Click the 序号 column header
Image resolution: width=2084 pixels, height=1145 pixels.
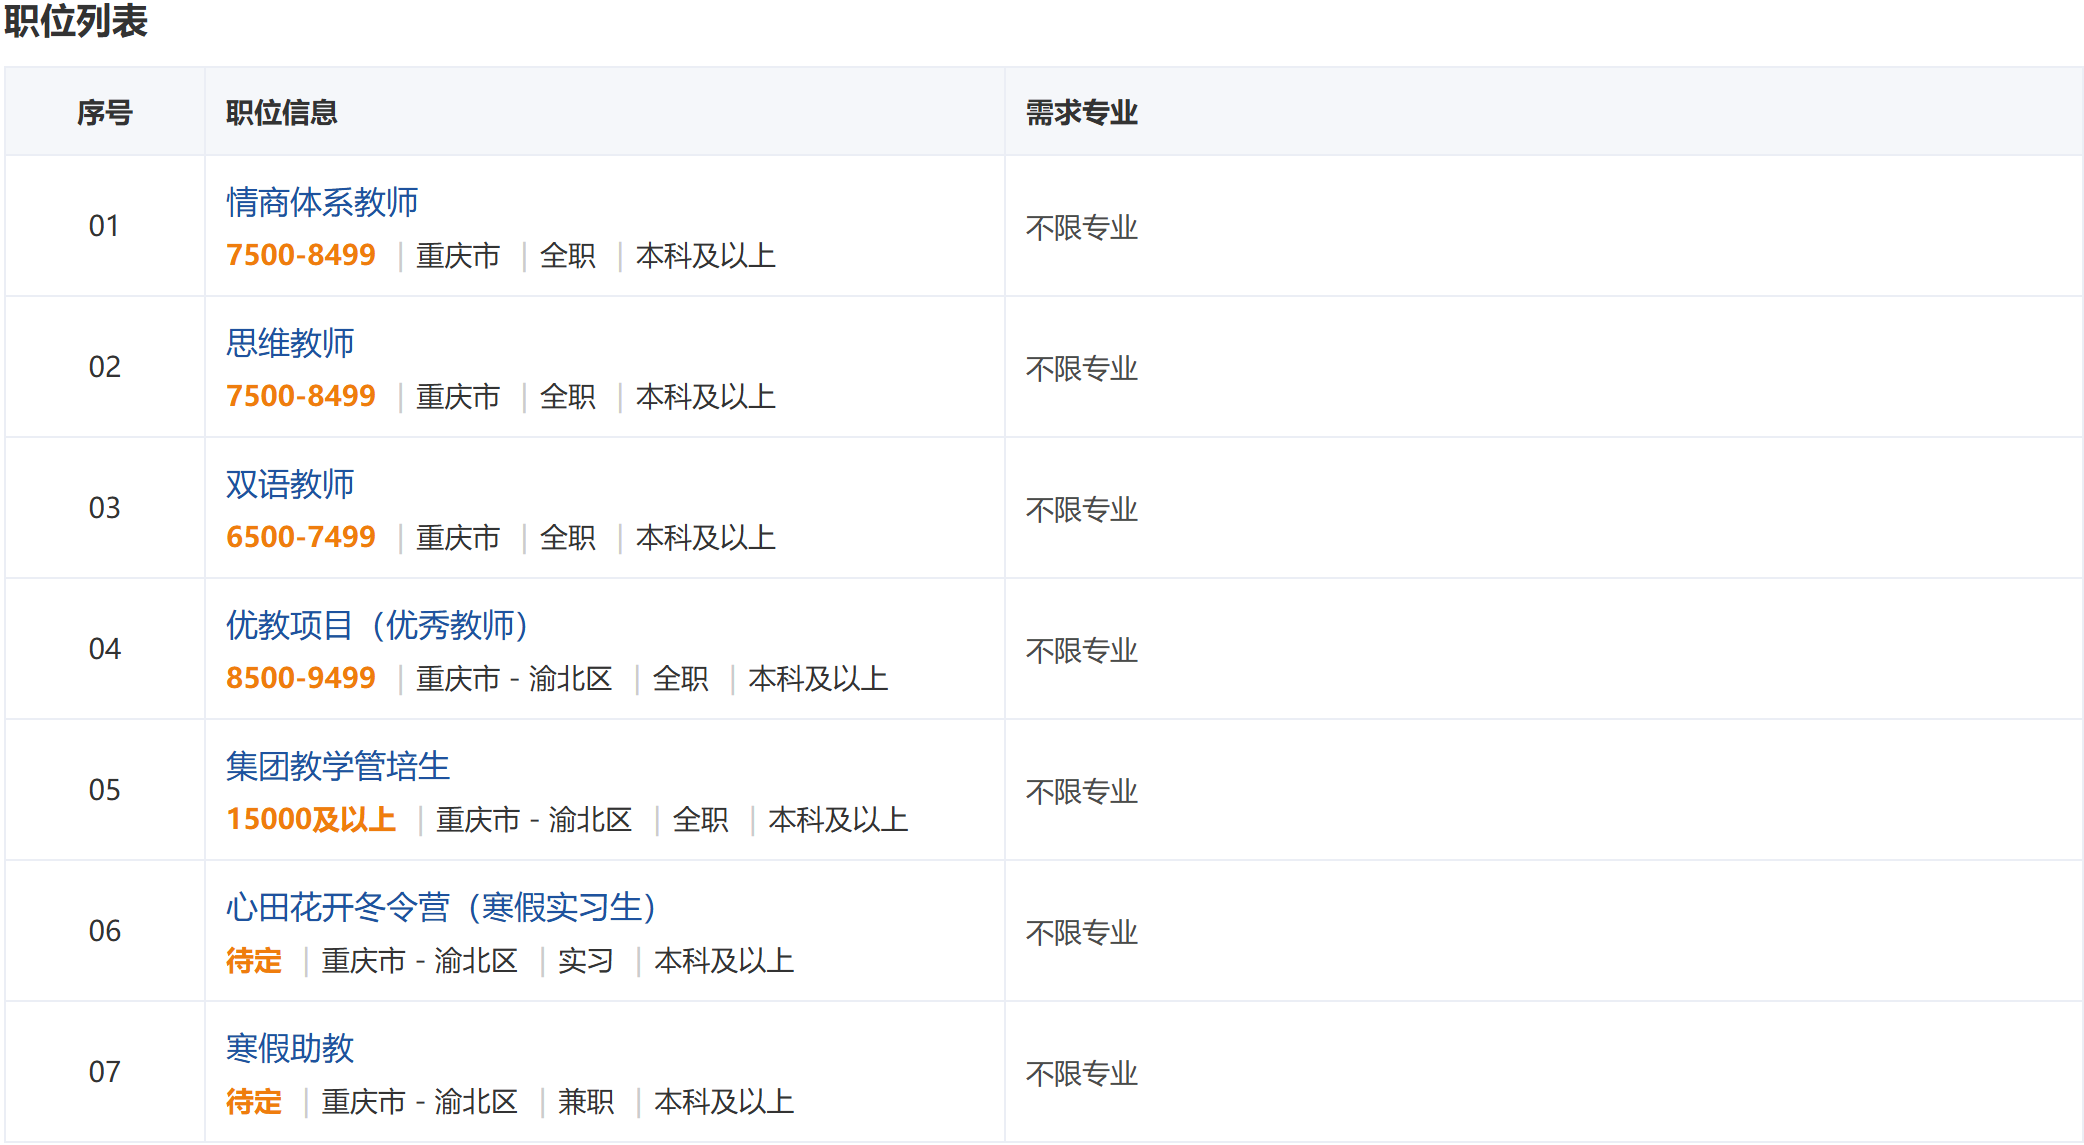coord(105,112)
